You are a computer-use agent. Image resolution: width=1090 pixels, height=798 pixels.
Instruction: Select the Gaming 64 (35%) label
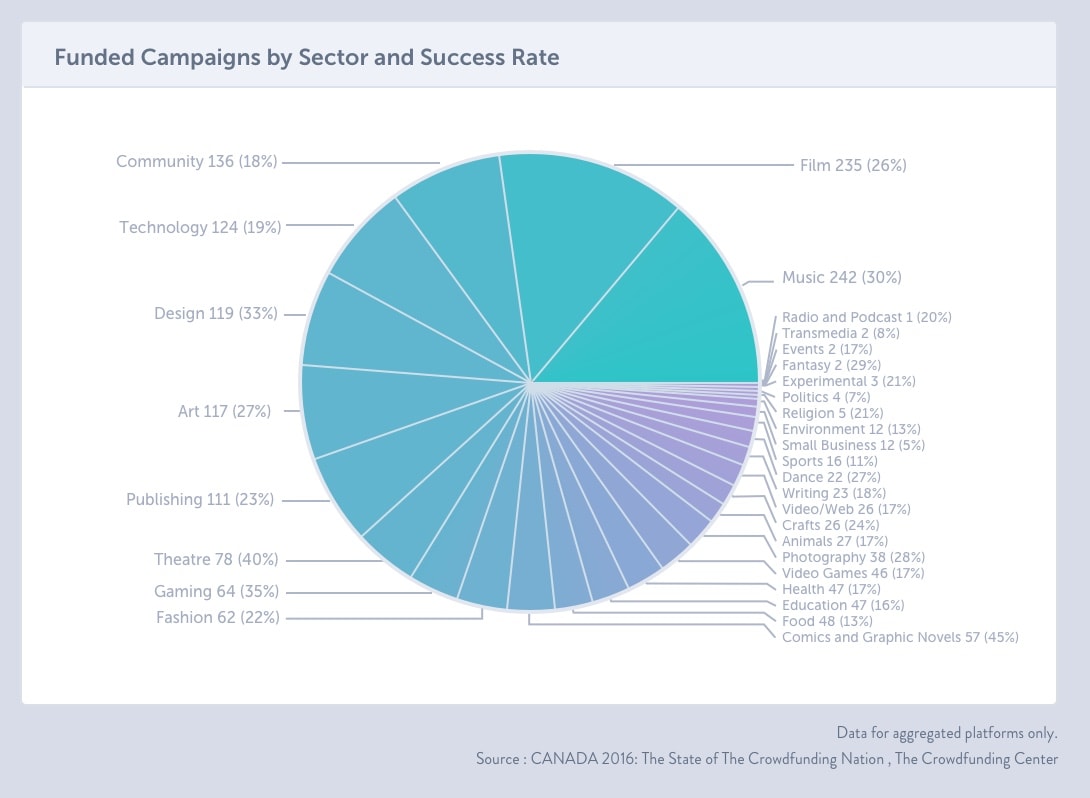tap(216, 591)
